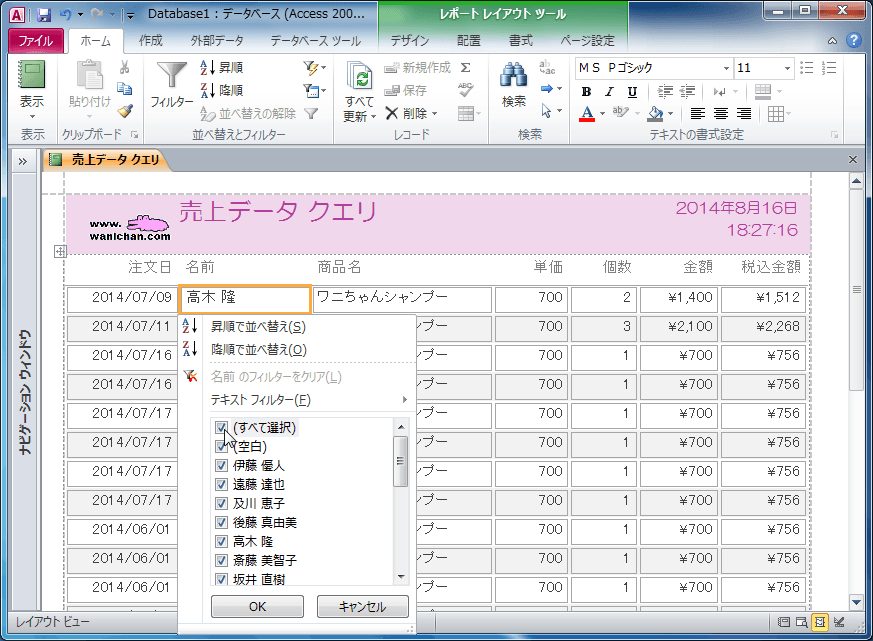
Task: Click the center text alignment icon
Action: [720, 114]
